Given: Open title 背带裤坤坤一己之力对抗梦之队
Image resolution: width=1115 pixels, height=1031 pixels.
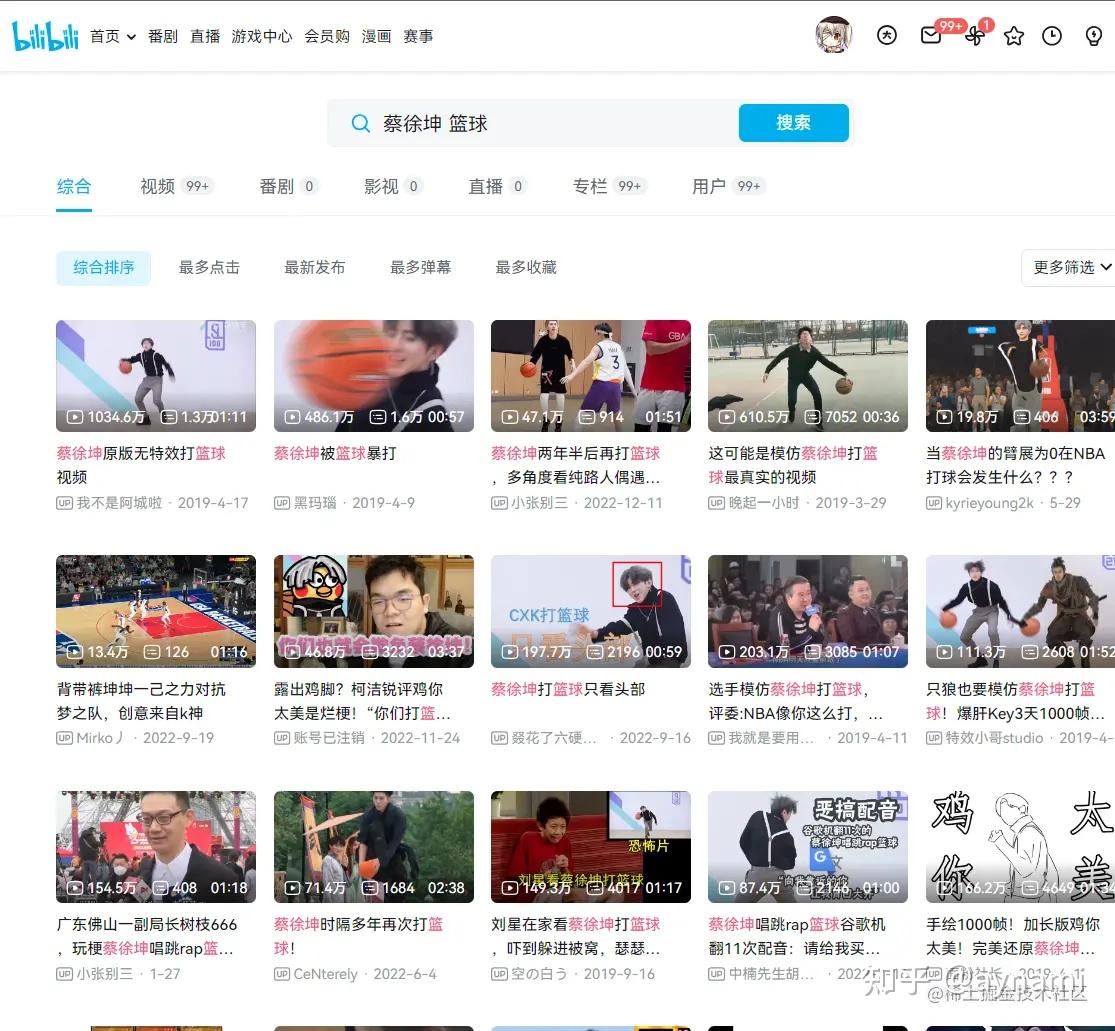Looking at the screenshot, I should coord(141,700).
